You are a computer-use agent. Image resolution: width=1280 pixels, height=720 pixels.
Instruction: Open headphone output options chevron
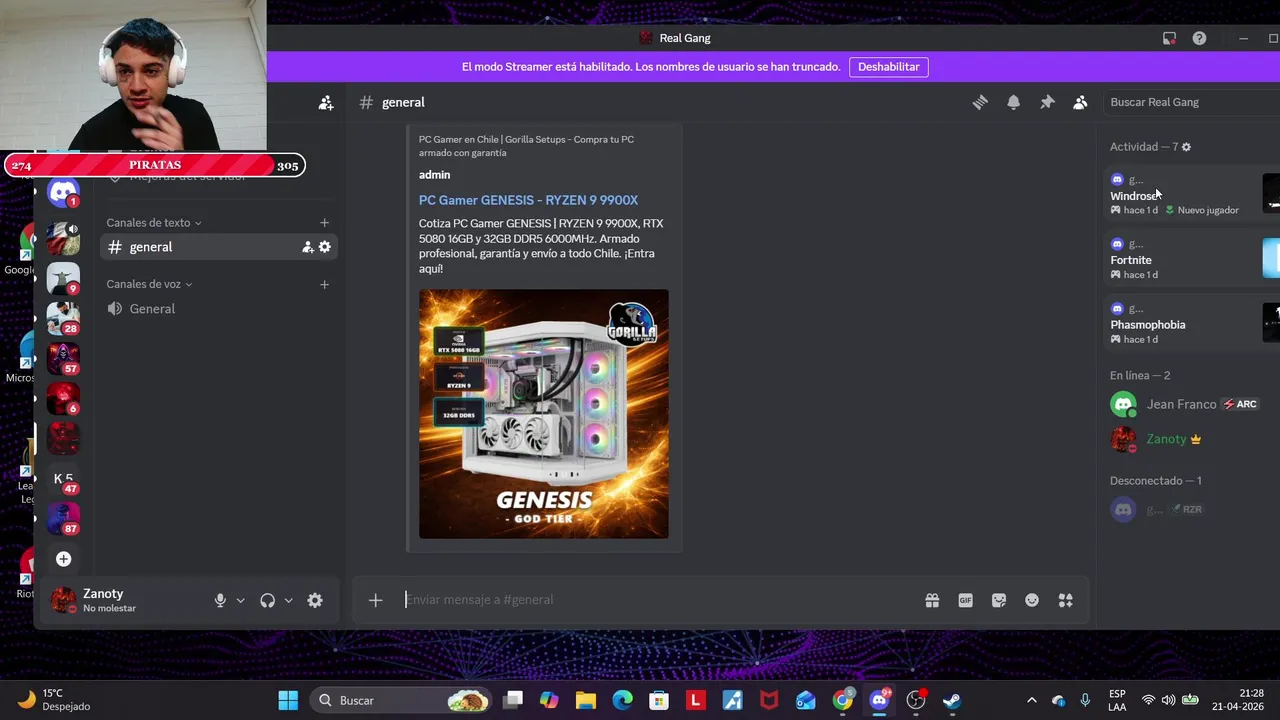tap(288, 601)
